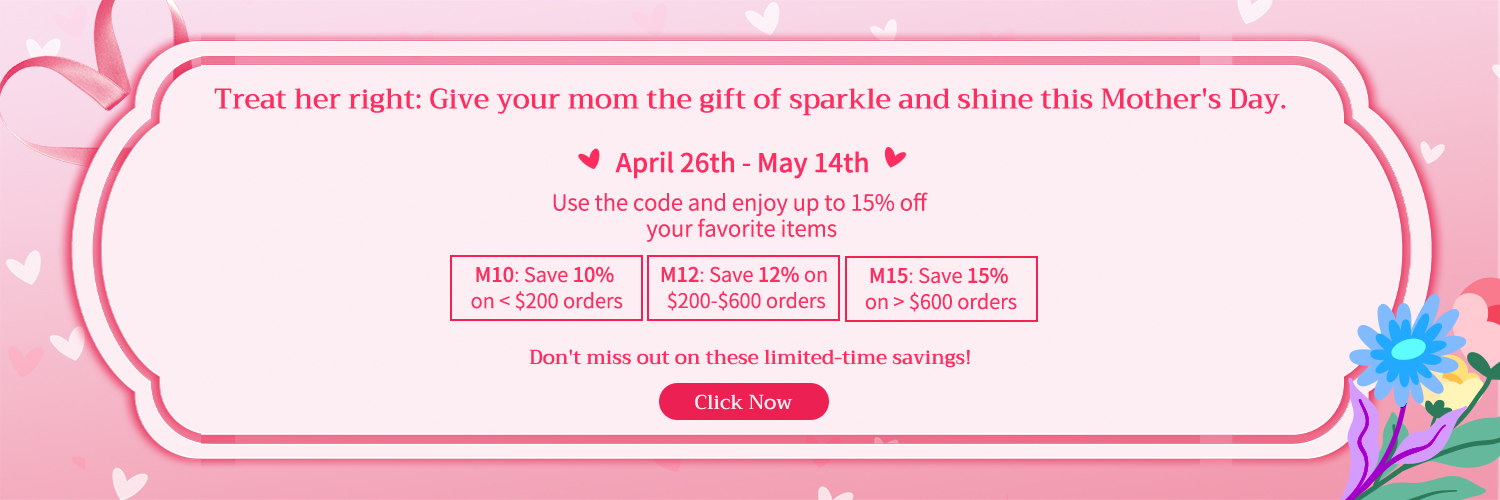
Task: Click the Use the code and enjoy line
Action: [x=740, y=203]
